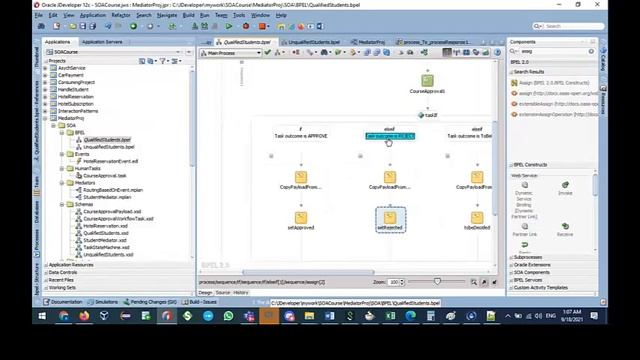The image size is (640, 360).
Task: Click the Save All icon in the toolbar
Action: tap(93, 26)
